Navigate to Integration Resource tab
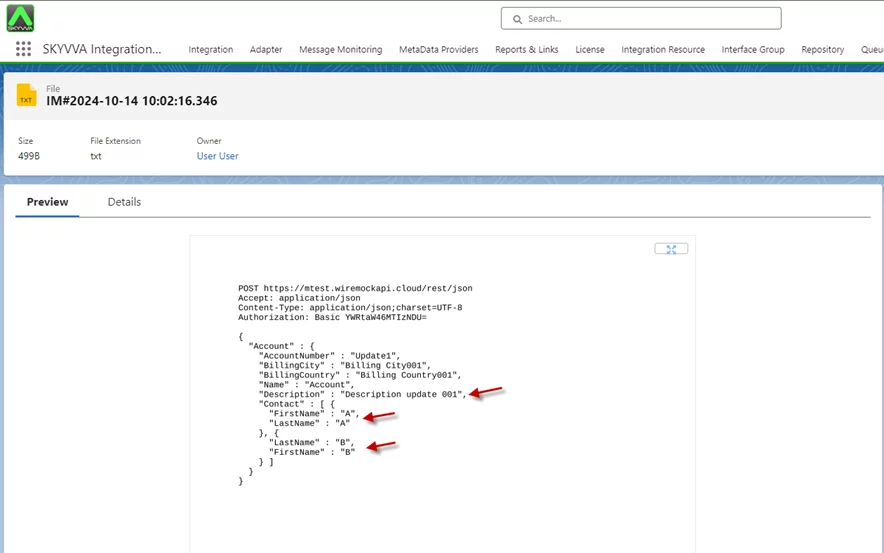Viewport: 884px width, 553px height. click(662, 50)
